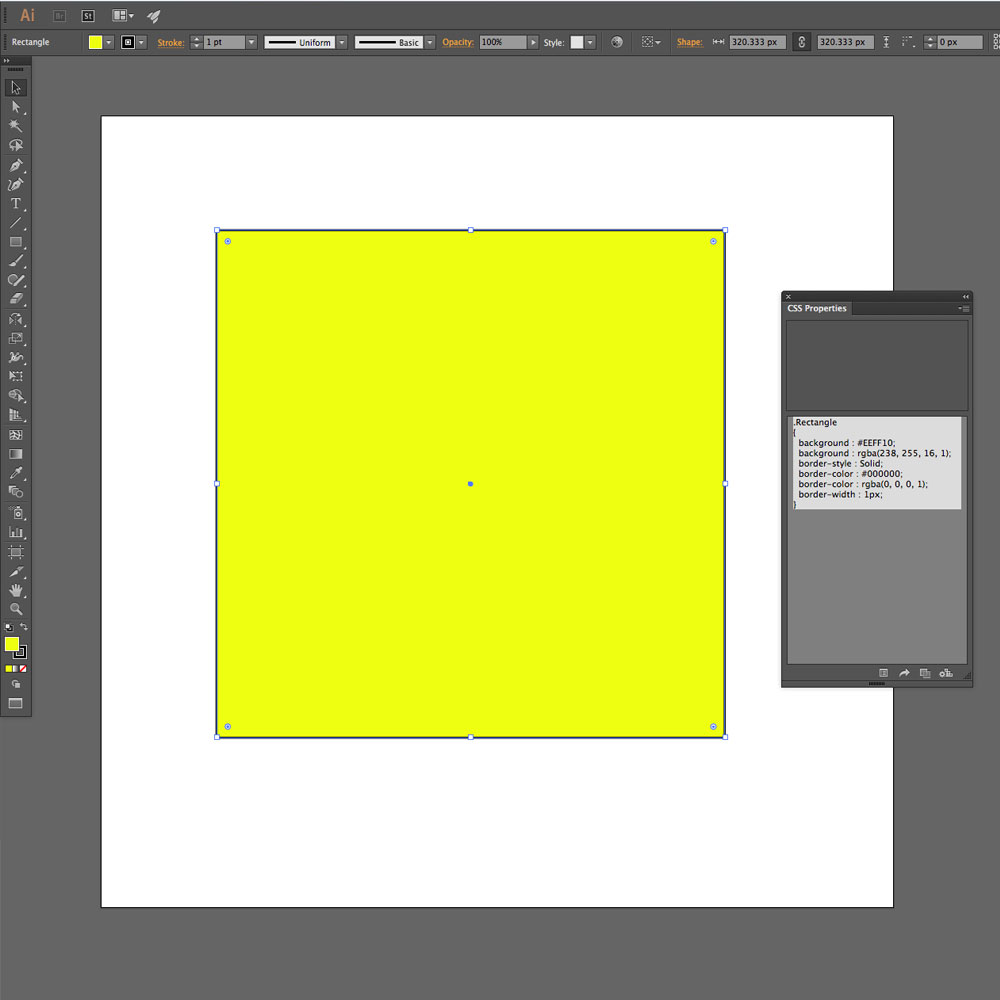Viewport: 1000px width, 1000px height.
Task: Select the Mesh tool
Action: click(x=16, y=435)
